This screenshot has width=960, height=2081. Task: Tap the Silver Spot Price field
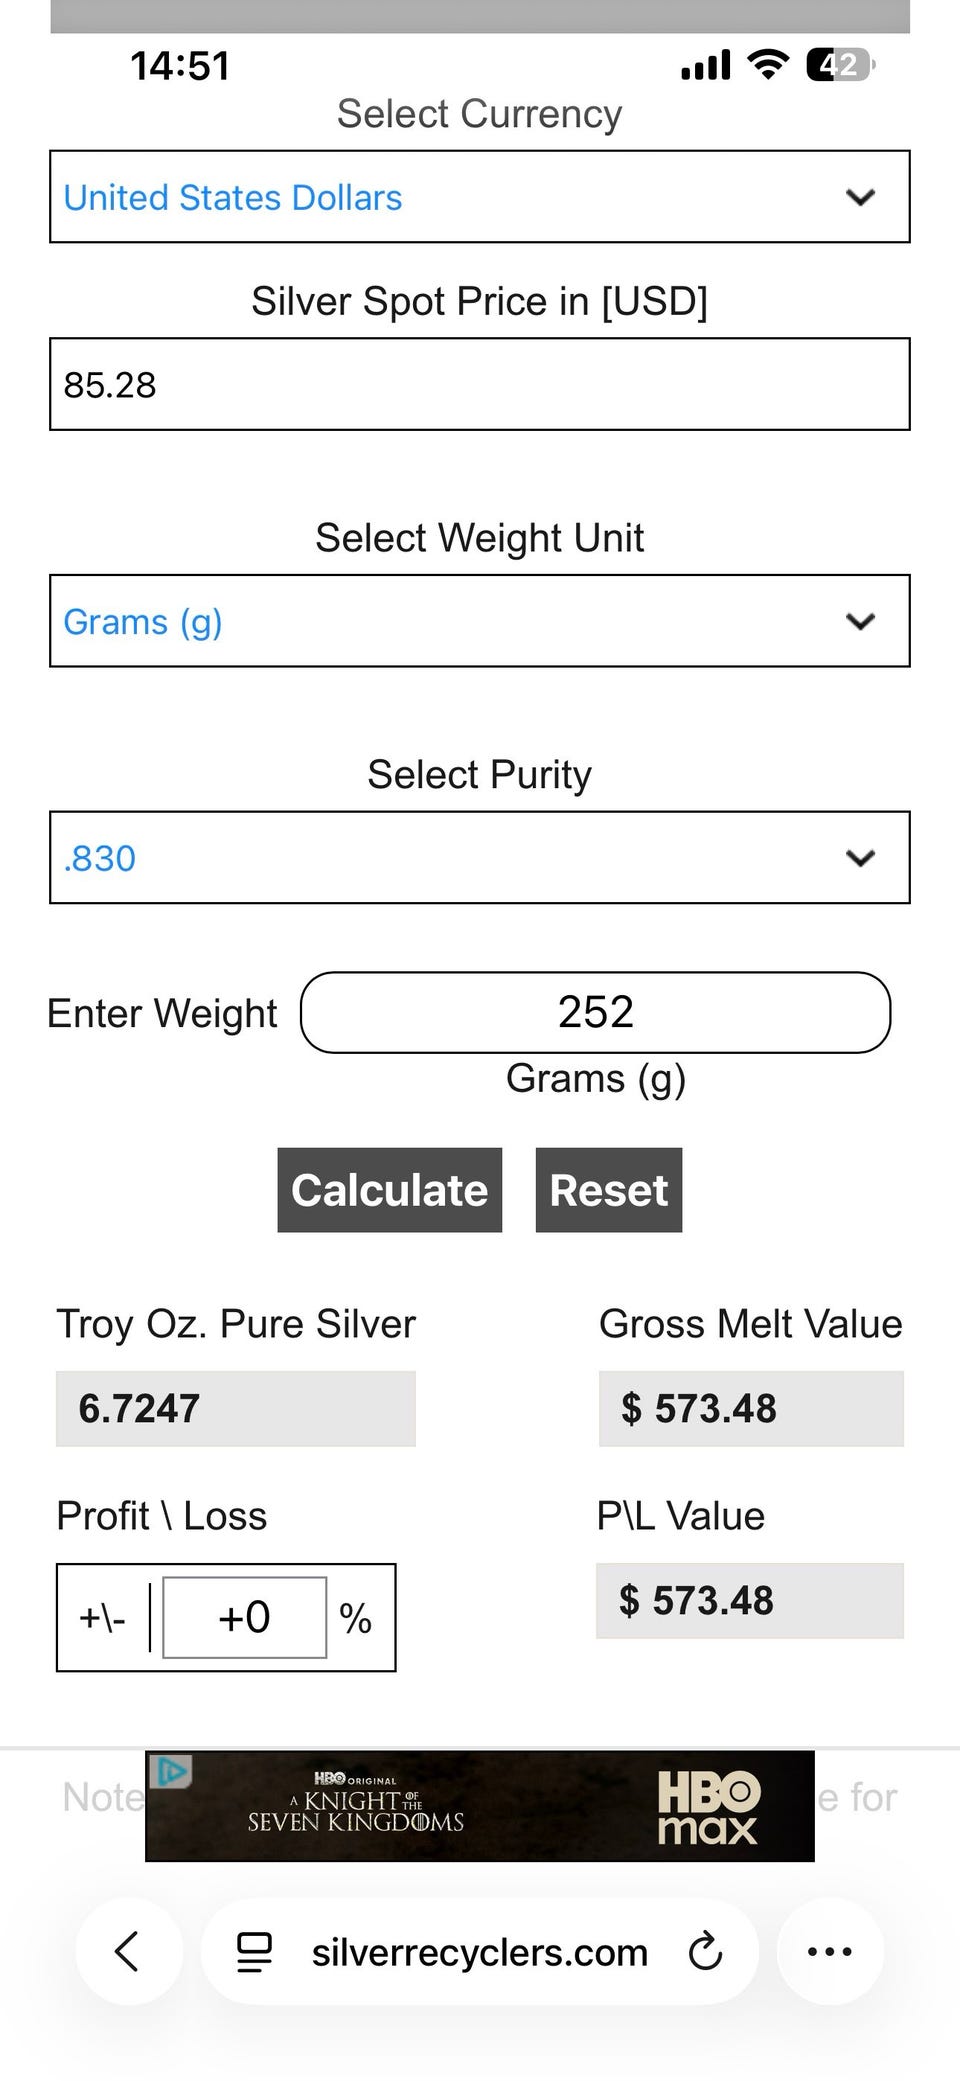480,385
